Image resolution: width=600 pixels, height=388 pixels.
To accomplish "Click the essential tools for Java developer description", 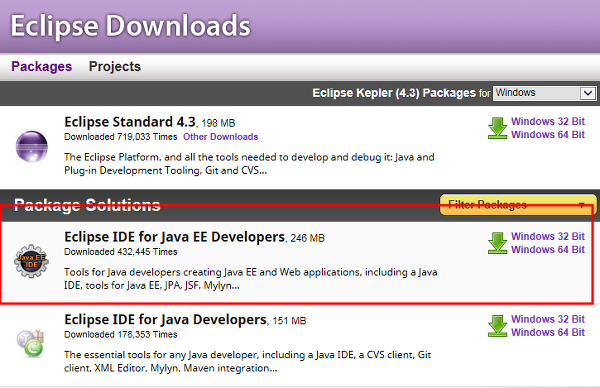I will pyautogui.click(x=248, y=362).
